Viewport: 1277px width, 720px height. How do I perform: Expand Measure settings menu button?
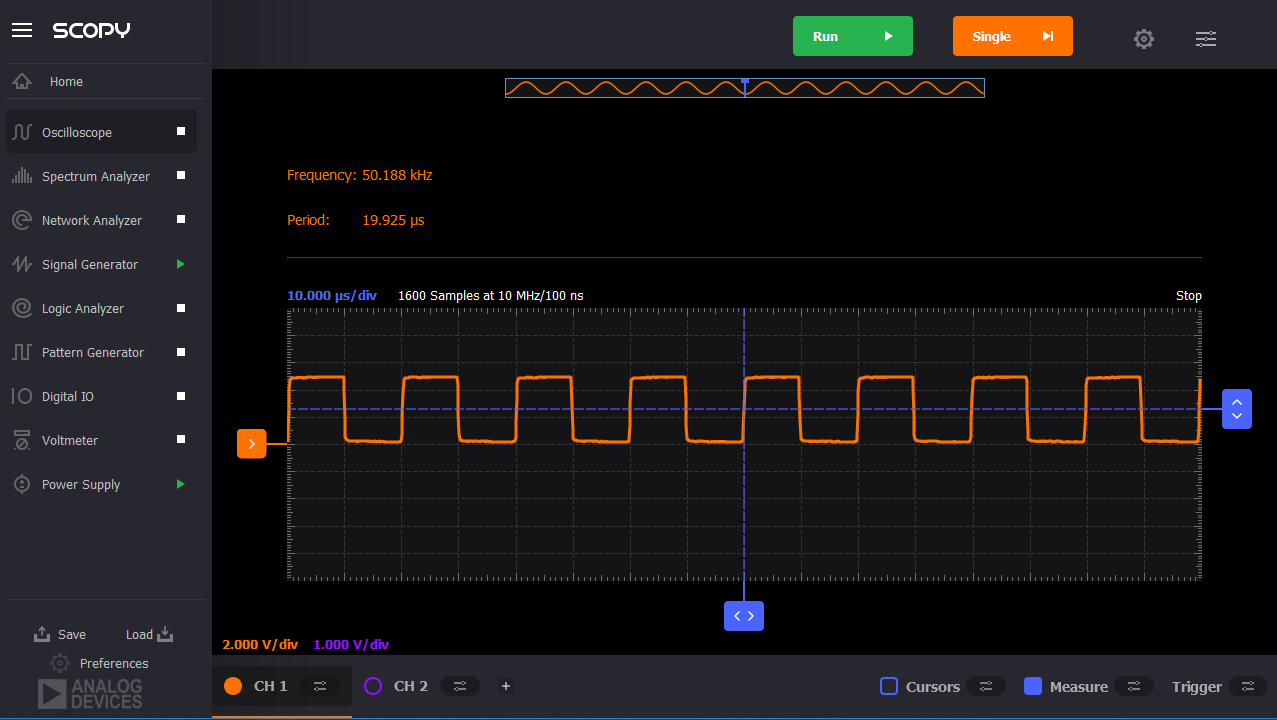click(1133, 686)
